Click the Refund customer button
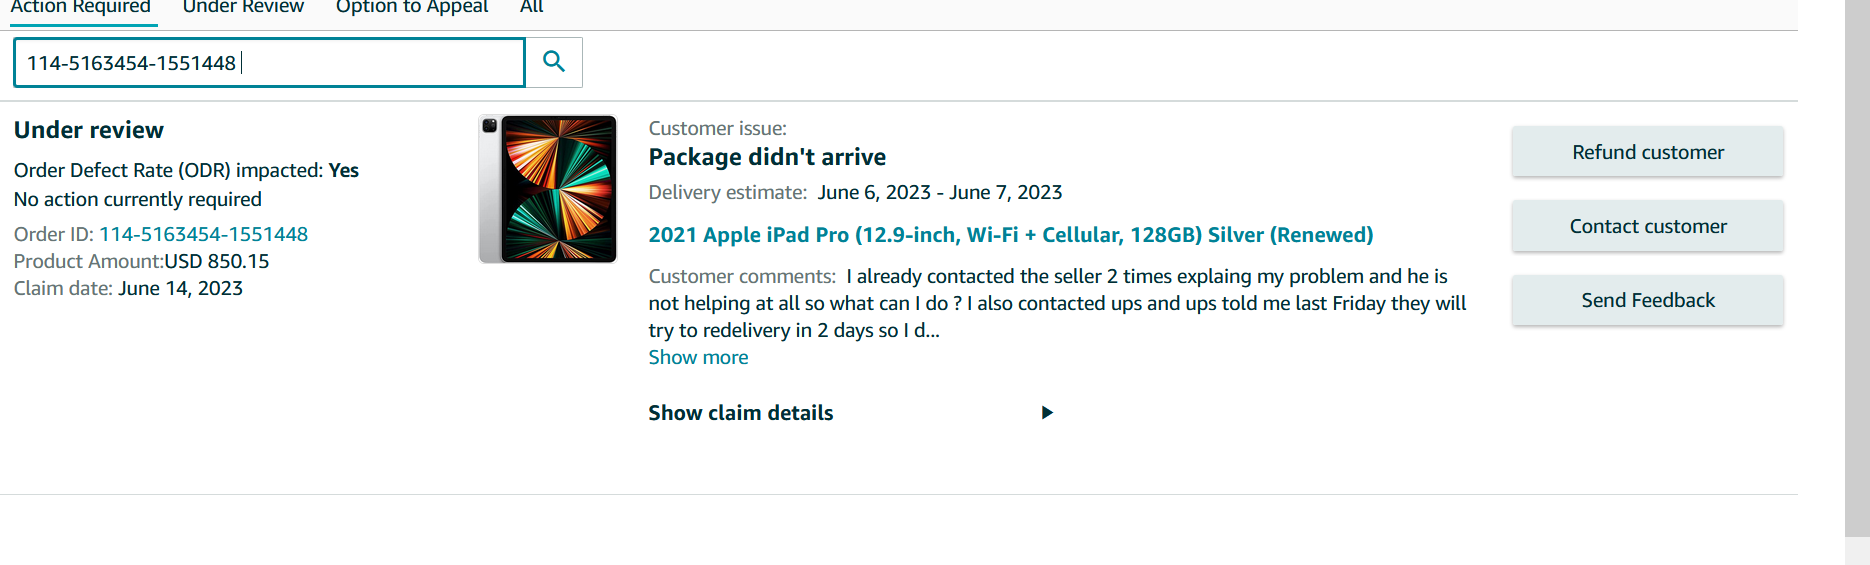This screenshot has width=1870, height=565. click(1647, 152)
